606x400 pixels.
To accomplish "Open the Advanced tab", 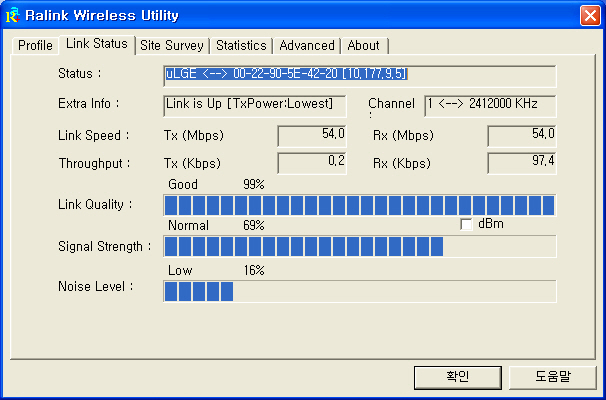I will (307, 46).
